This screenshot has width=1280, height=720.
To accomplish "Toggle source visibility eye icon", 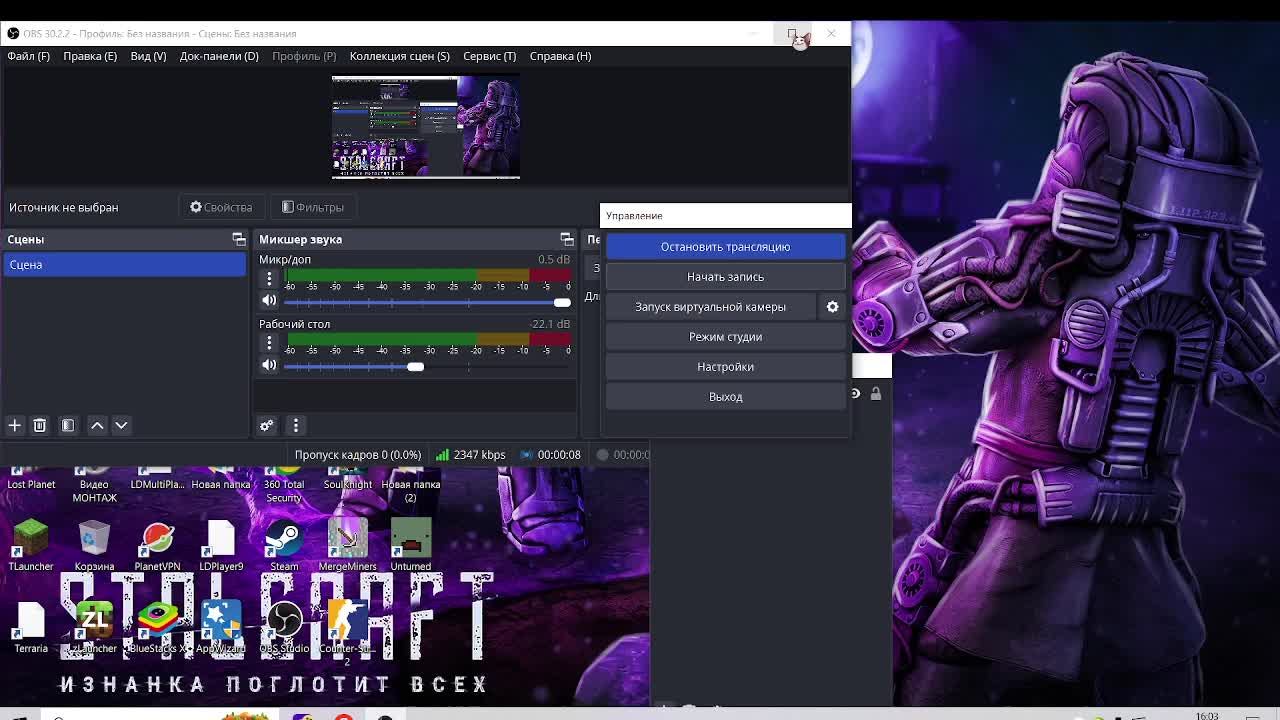I will pyautogui.click(x=855, y=394).
